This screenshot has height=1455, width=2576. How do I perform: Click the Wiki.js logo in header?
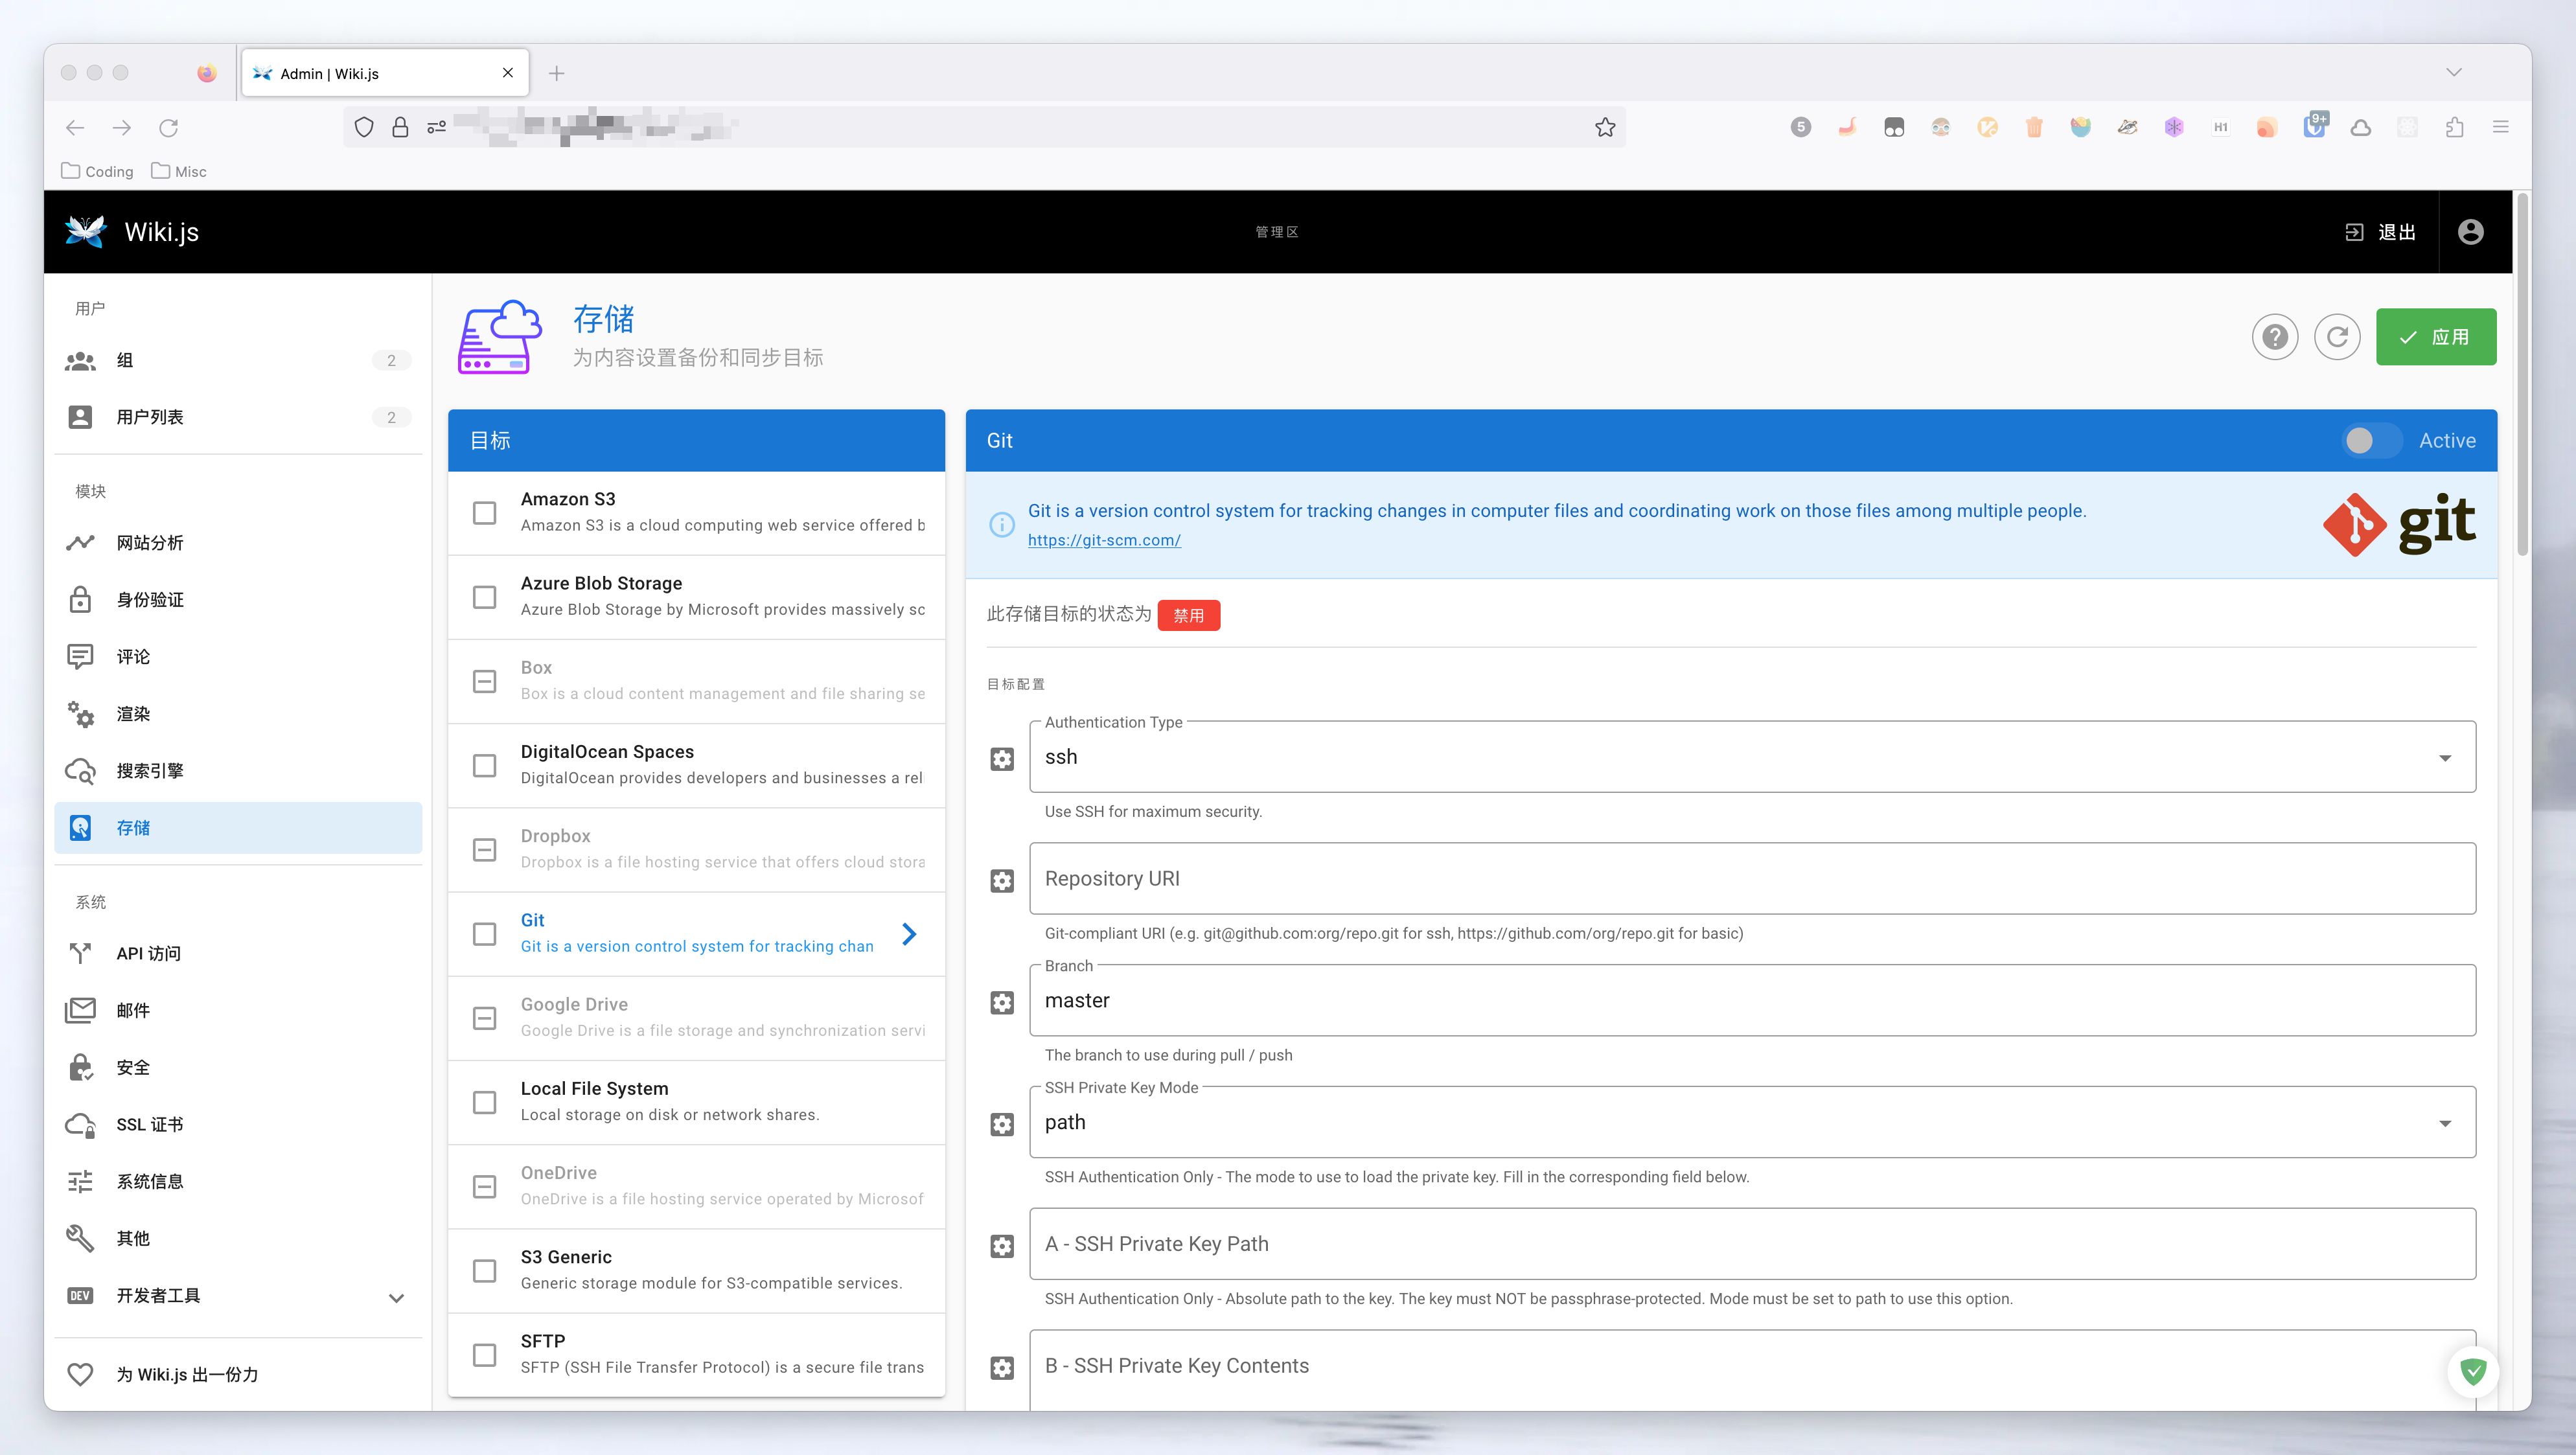[x=86, y=232]
